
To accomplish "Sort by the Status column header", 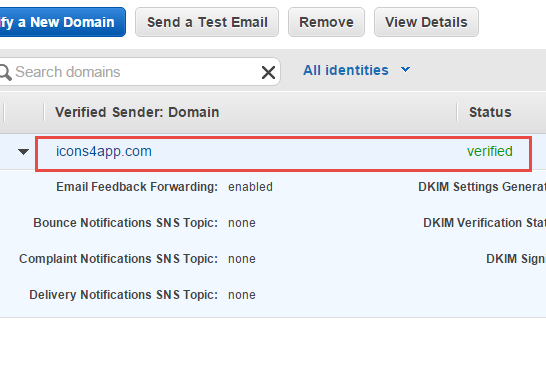I will (x=490, y=112).
